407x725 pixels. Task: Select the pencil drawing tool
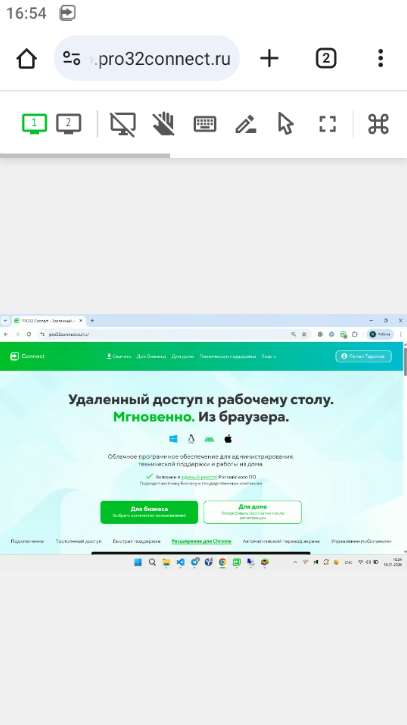tap(246, 124)
